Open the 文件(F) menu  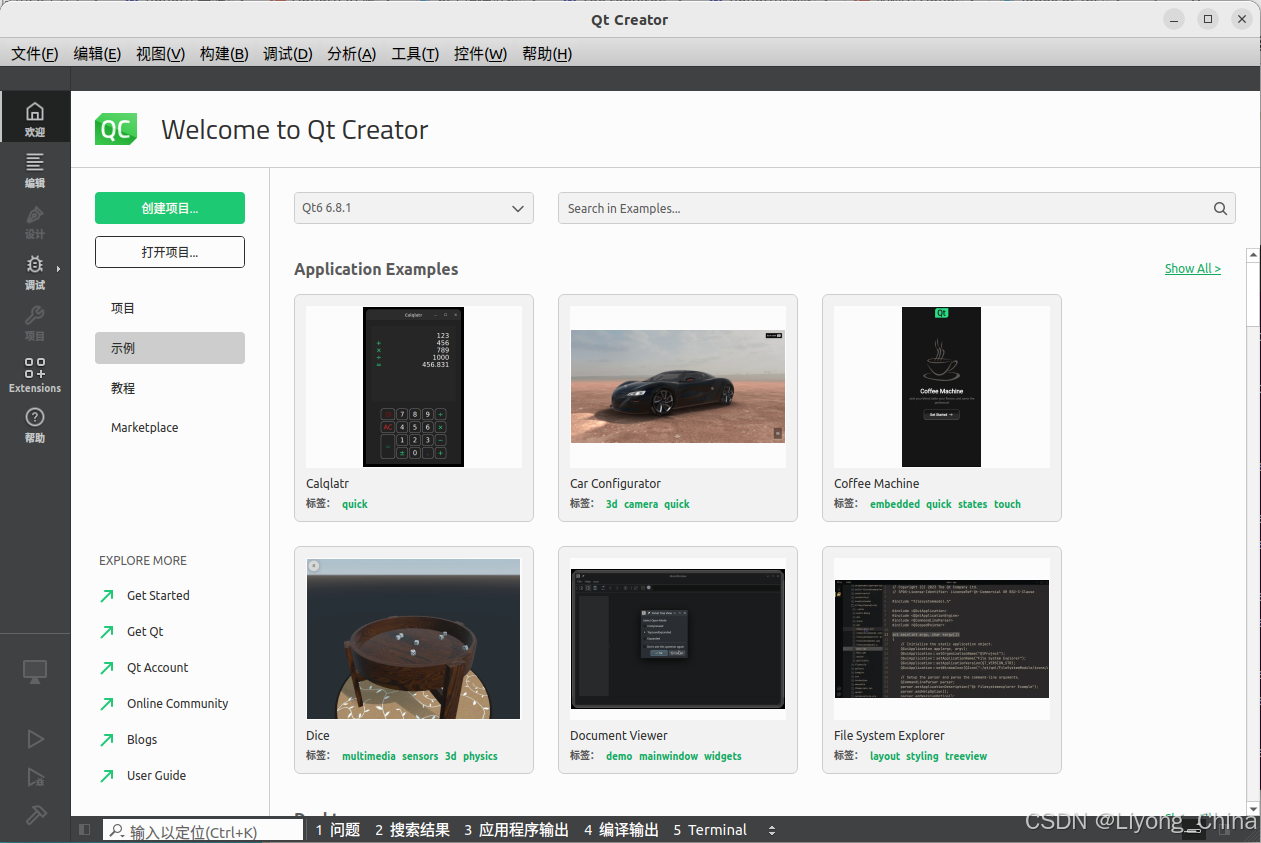pos(35,54)
